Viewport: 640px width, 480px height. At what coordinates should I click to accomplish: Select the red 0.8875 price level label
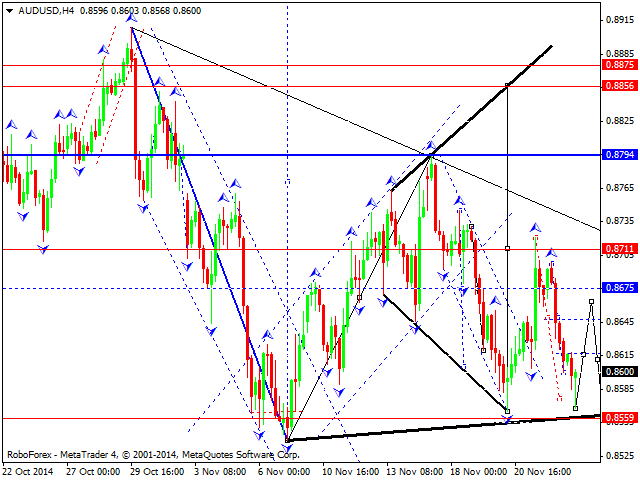pos(620,64)
